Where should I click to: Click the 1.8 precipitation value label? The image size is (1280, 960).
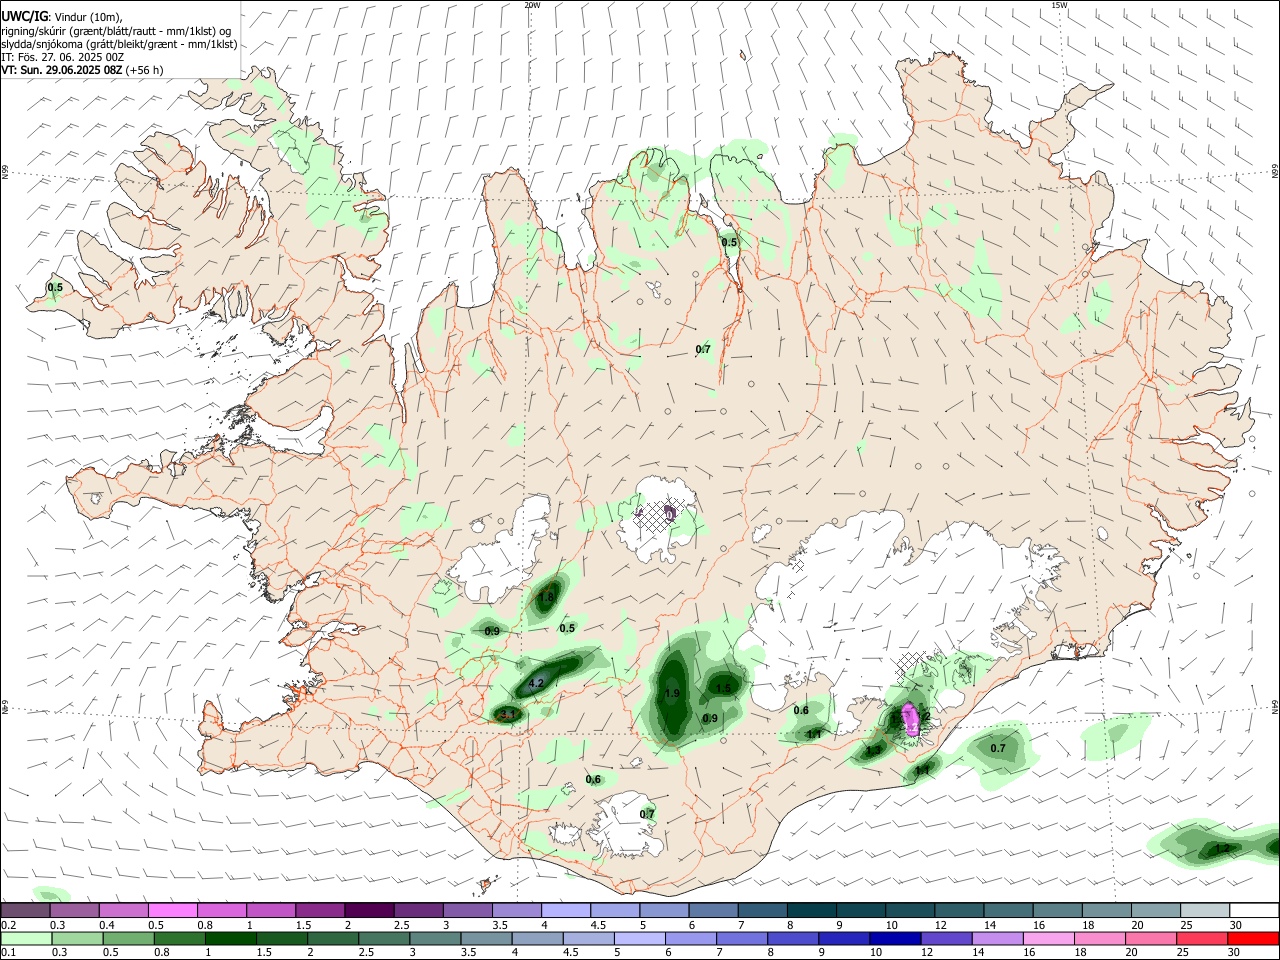coord(546,598)
